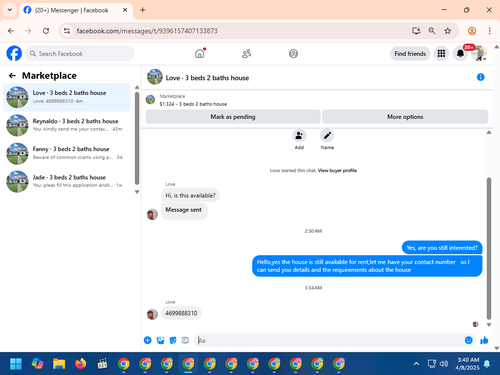The image size is (500, 375).
Task: Open the Jade 3 beds 2 baths conversation
Action: click(x=67, y=181)
